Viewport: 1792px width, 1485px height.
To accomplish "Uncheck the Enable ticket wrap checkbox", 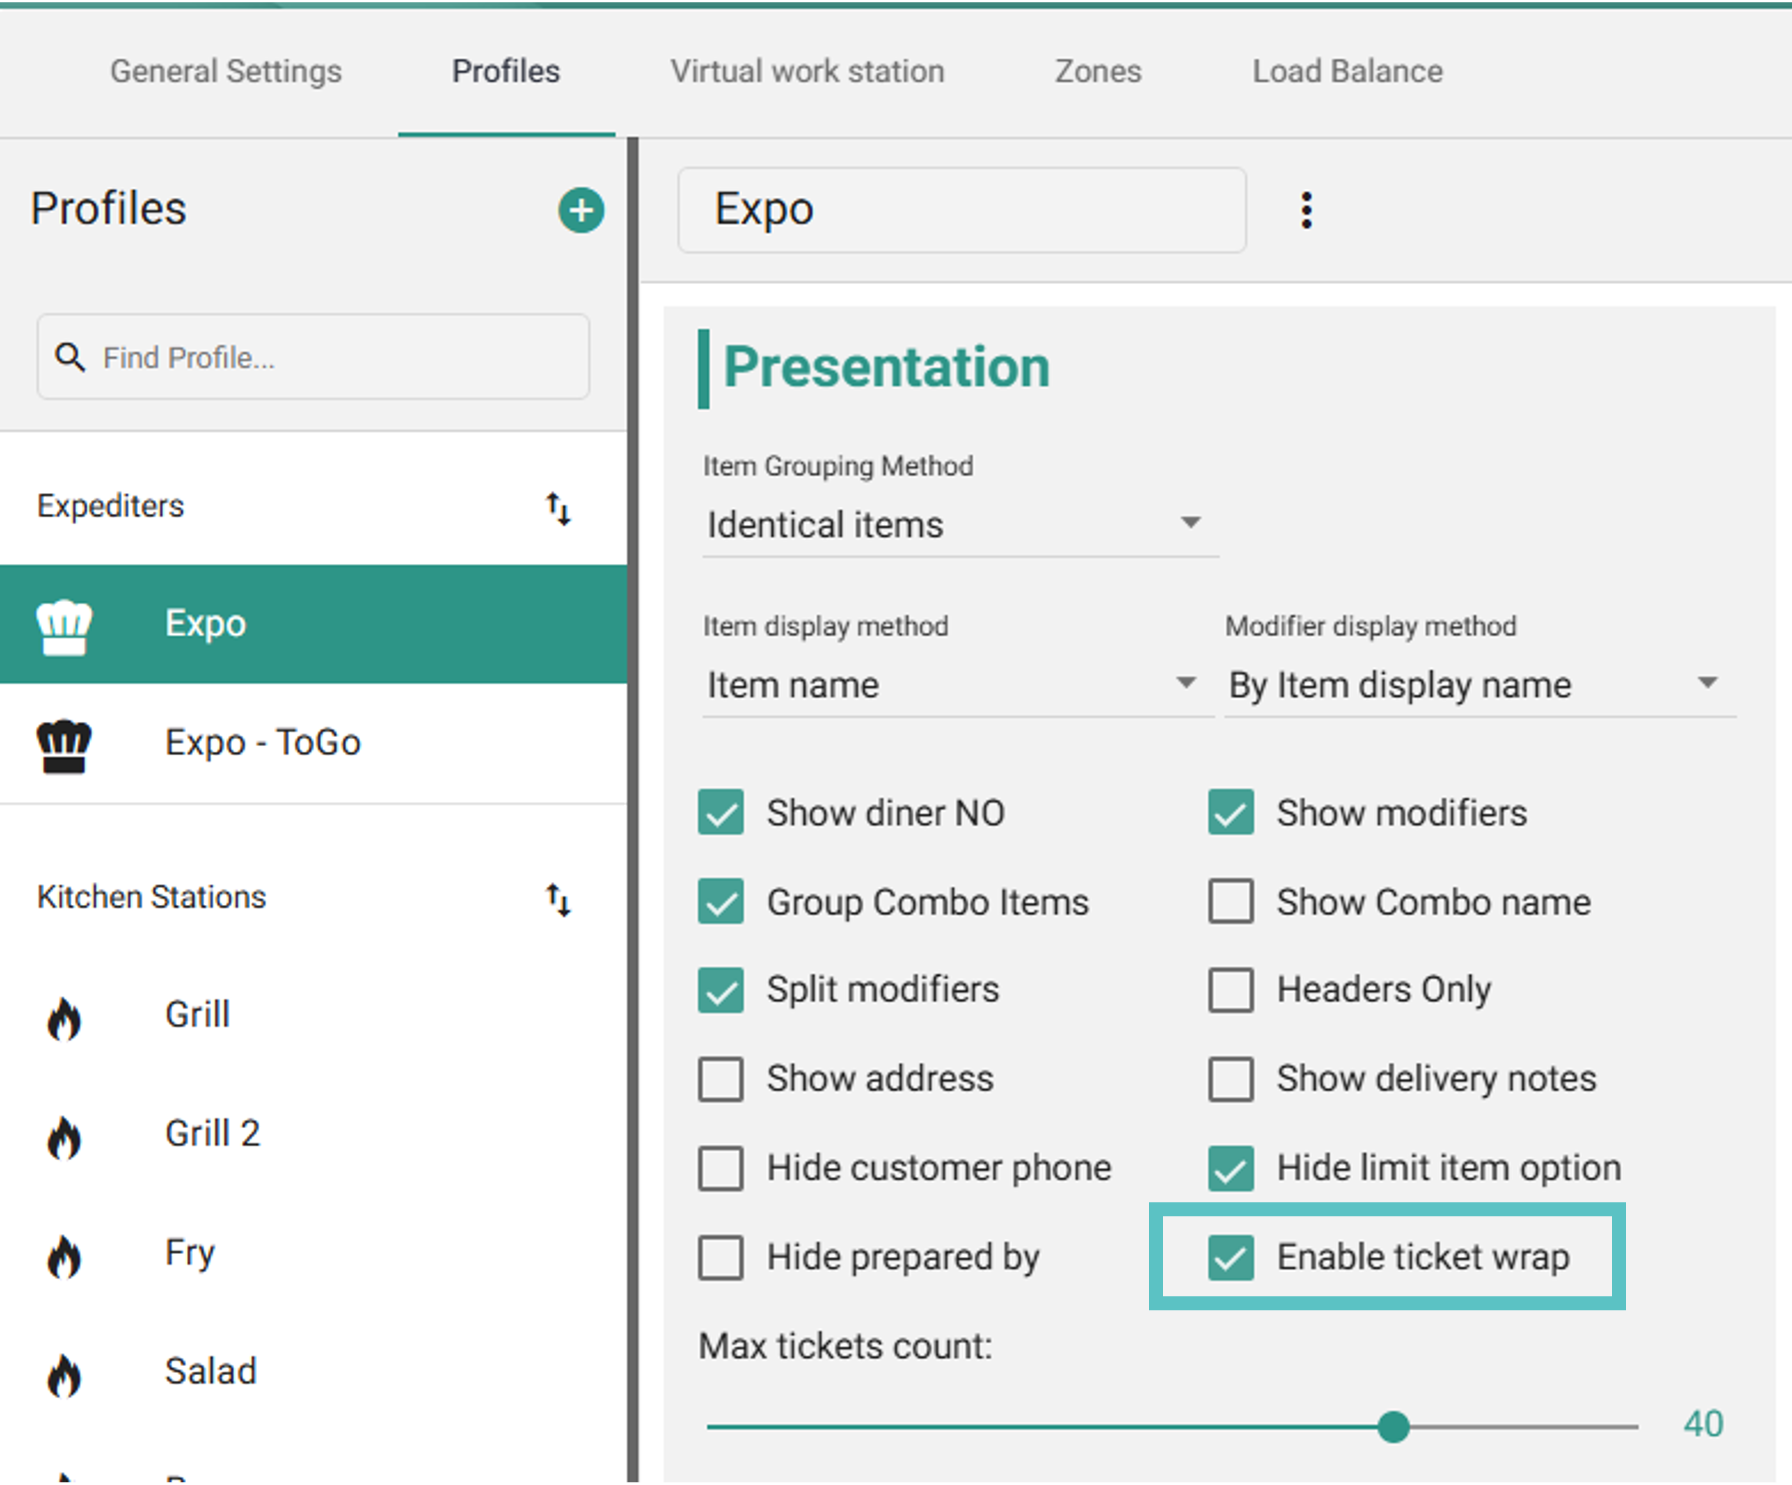I will (1230, 1257).
